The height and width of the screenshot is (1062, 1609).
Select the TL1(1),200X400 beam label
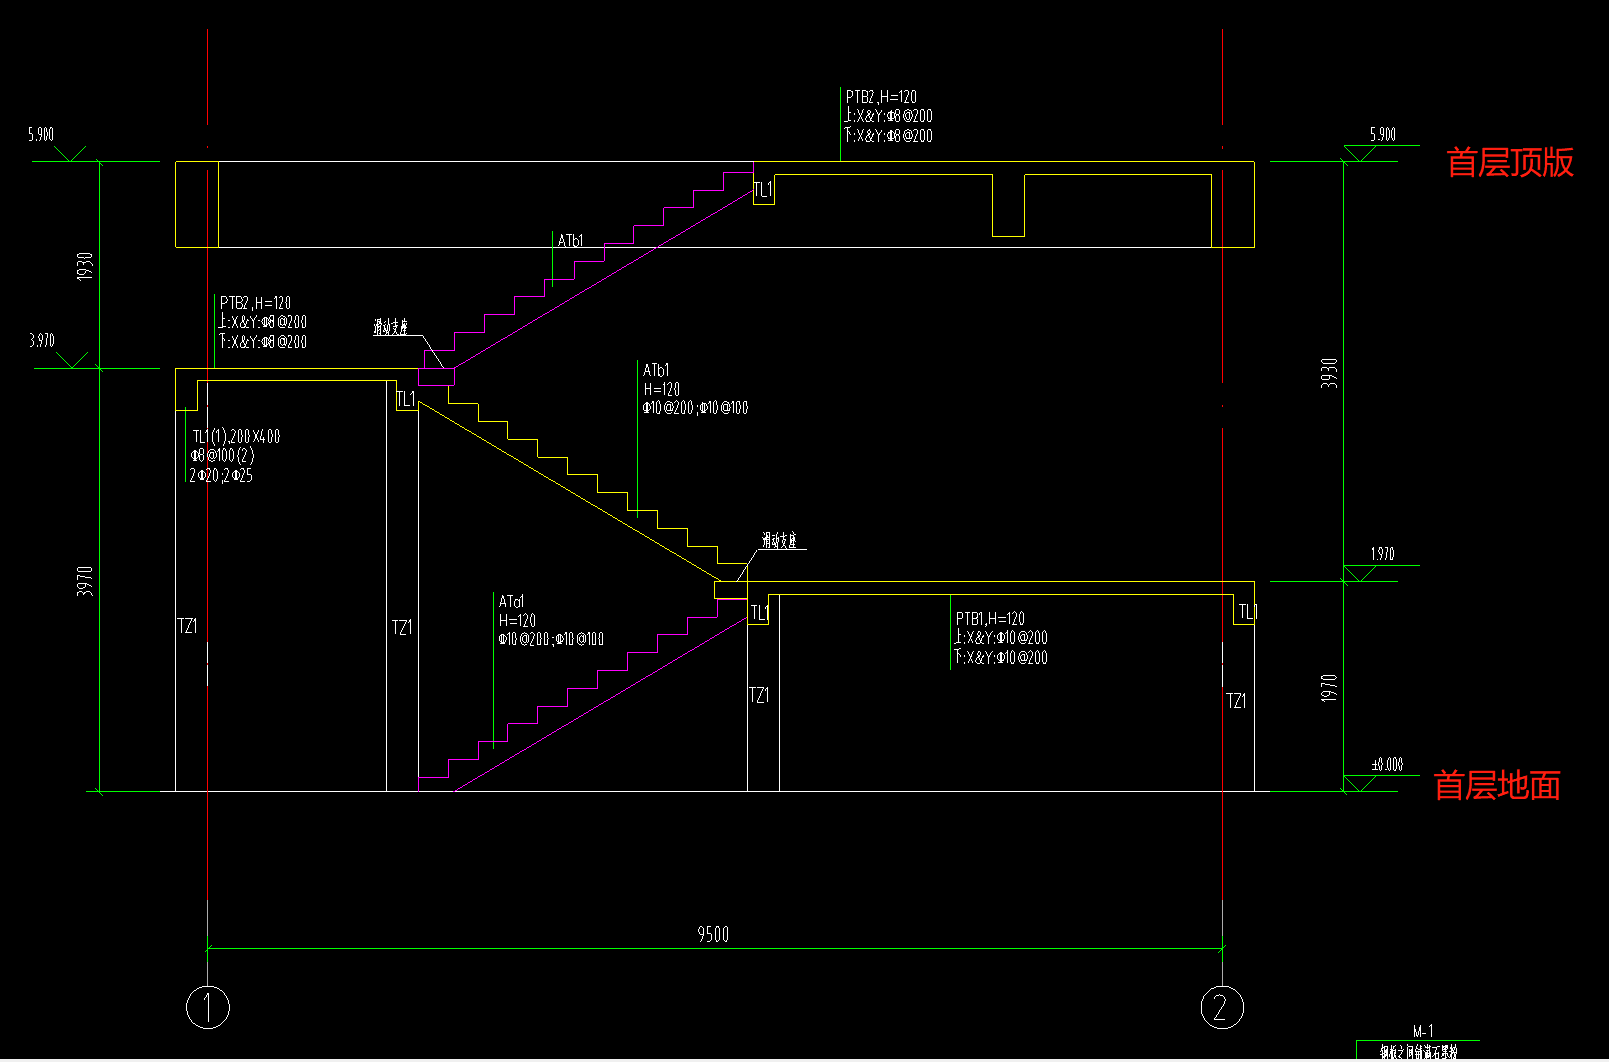[x=237, y=437]
